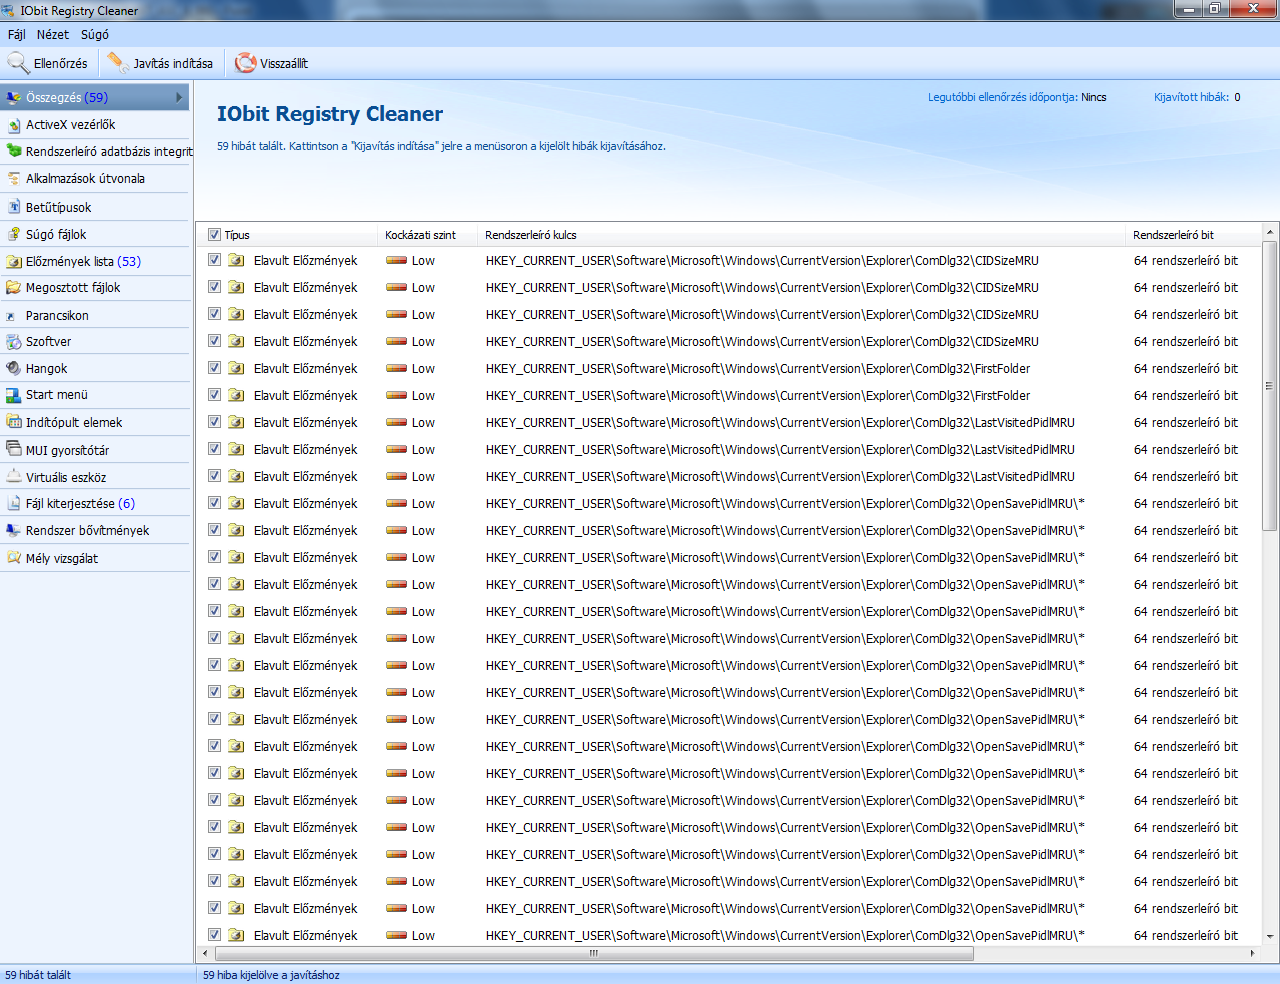Open the Nézet menu
The image size is (1280, 984).
53,34
